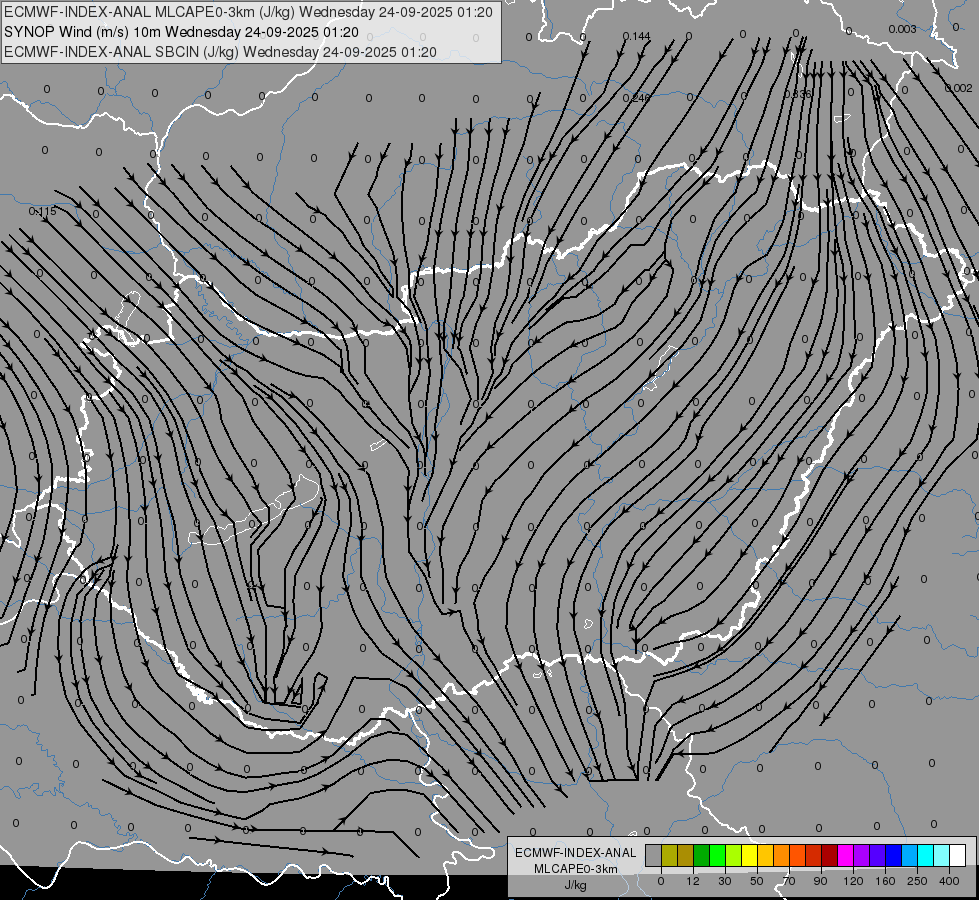Click the 0.336 value on the map
Screen dimensions: 979x900
coord(797,94)
